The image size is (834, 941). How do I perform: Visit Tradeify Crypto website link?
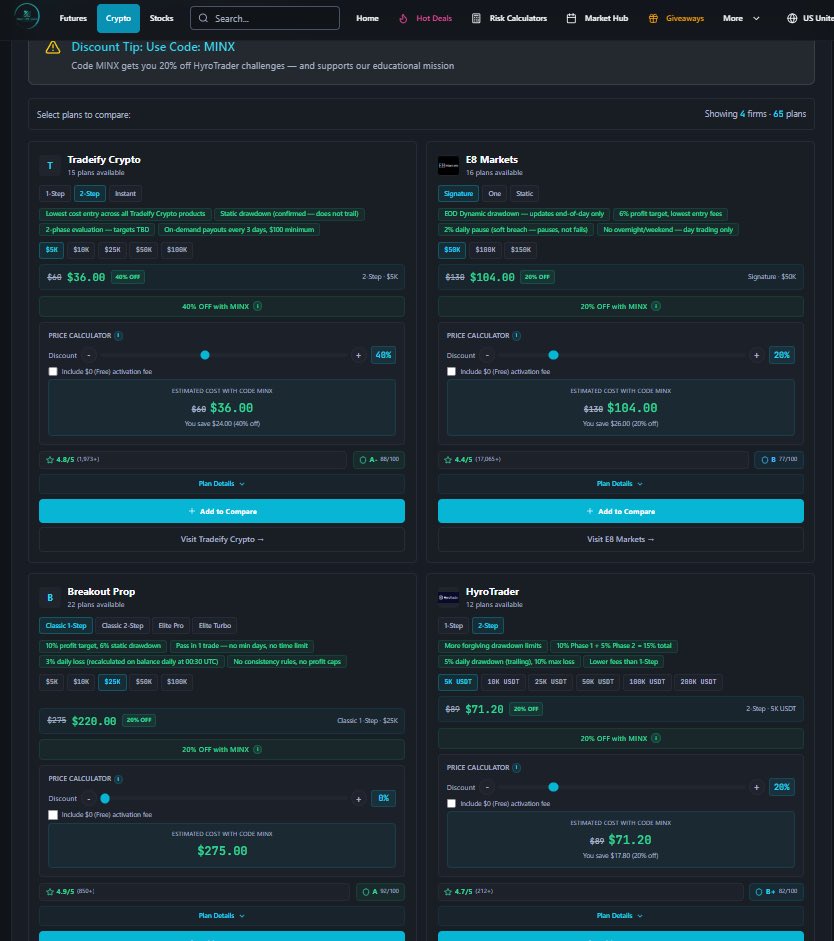(221, 540)
